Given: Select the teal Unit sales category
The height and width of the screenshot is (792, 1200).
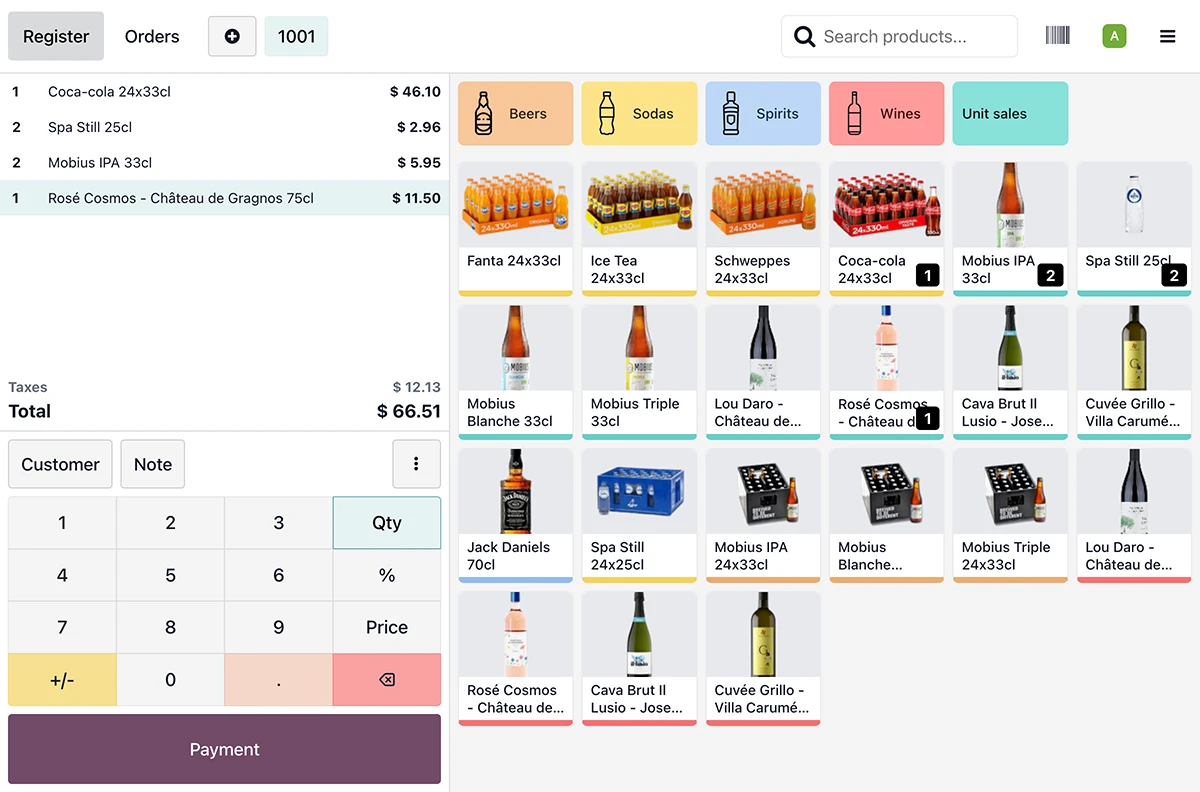Looking at the screenshot, I should pyautogui.click(x=1009, y=114).
